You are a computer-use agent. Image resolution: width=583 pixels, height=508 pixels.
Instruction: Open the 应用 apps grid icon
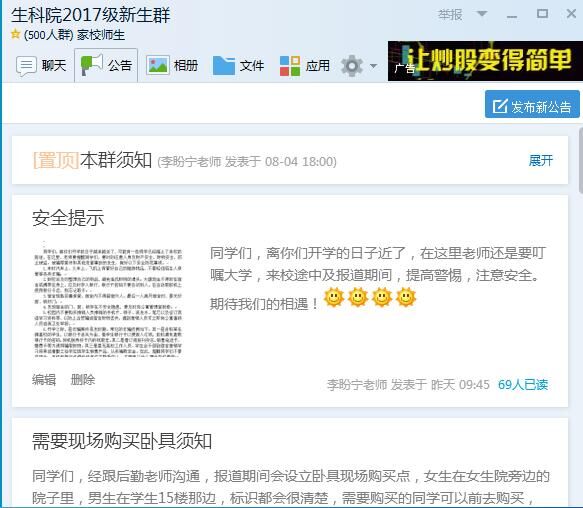pos(290,66)
